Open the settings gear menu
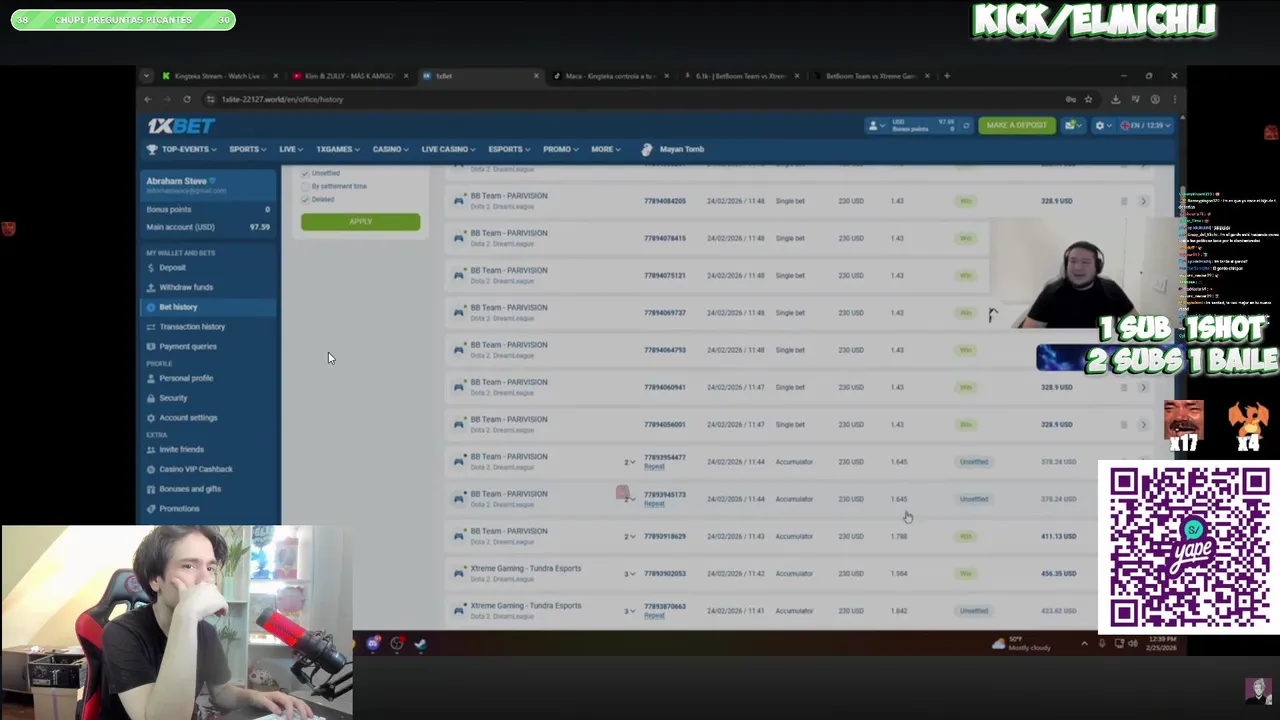 (x=1102, y=125)
